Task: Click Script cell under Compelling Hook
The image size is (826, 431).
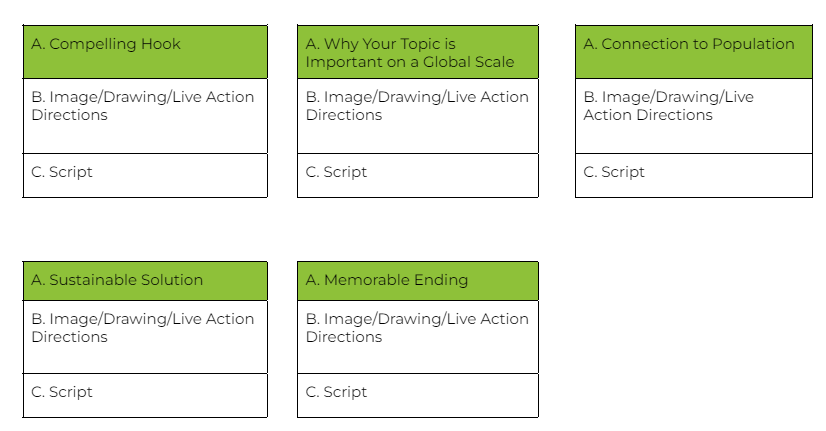Action: (x=145, y=175)
